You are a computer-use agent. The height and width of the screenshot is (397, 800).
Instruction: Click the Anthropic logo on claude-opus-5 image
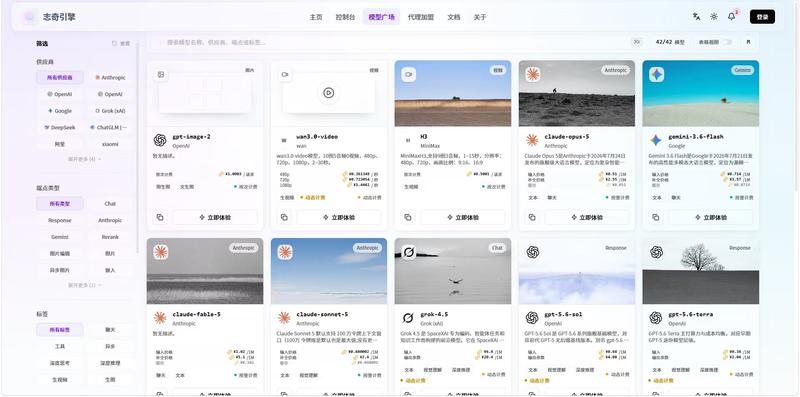[x=533, y=75]
